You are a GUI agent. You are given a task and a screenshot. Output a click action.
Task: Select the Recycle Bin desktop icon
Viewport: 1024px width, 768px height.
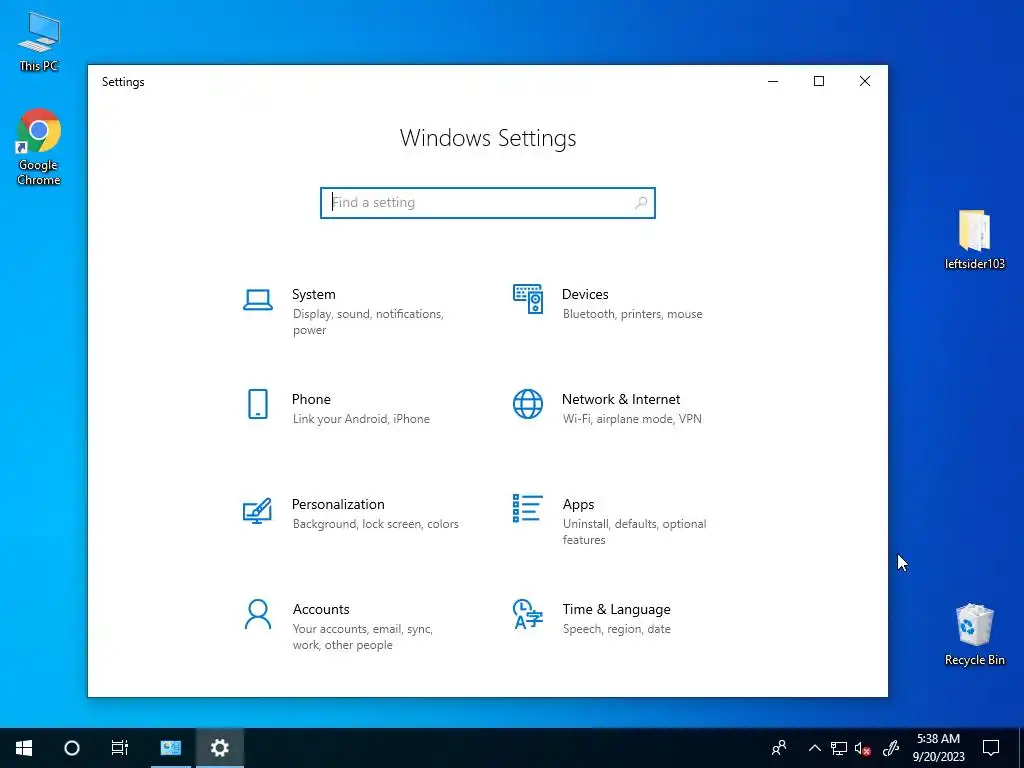pyautogui.click(x=974, y=634)
